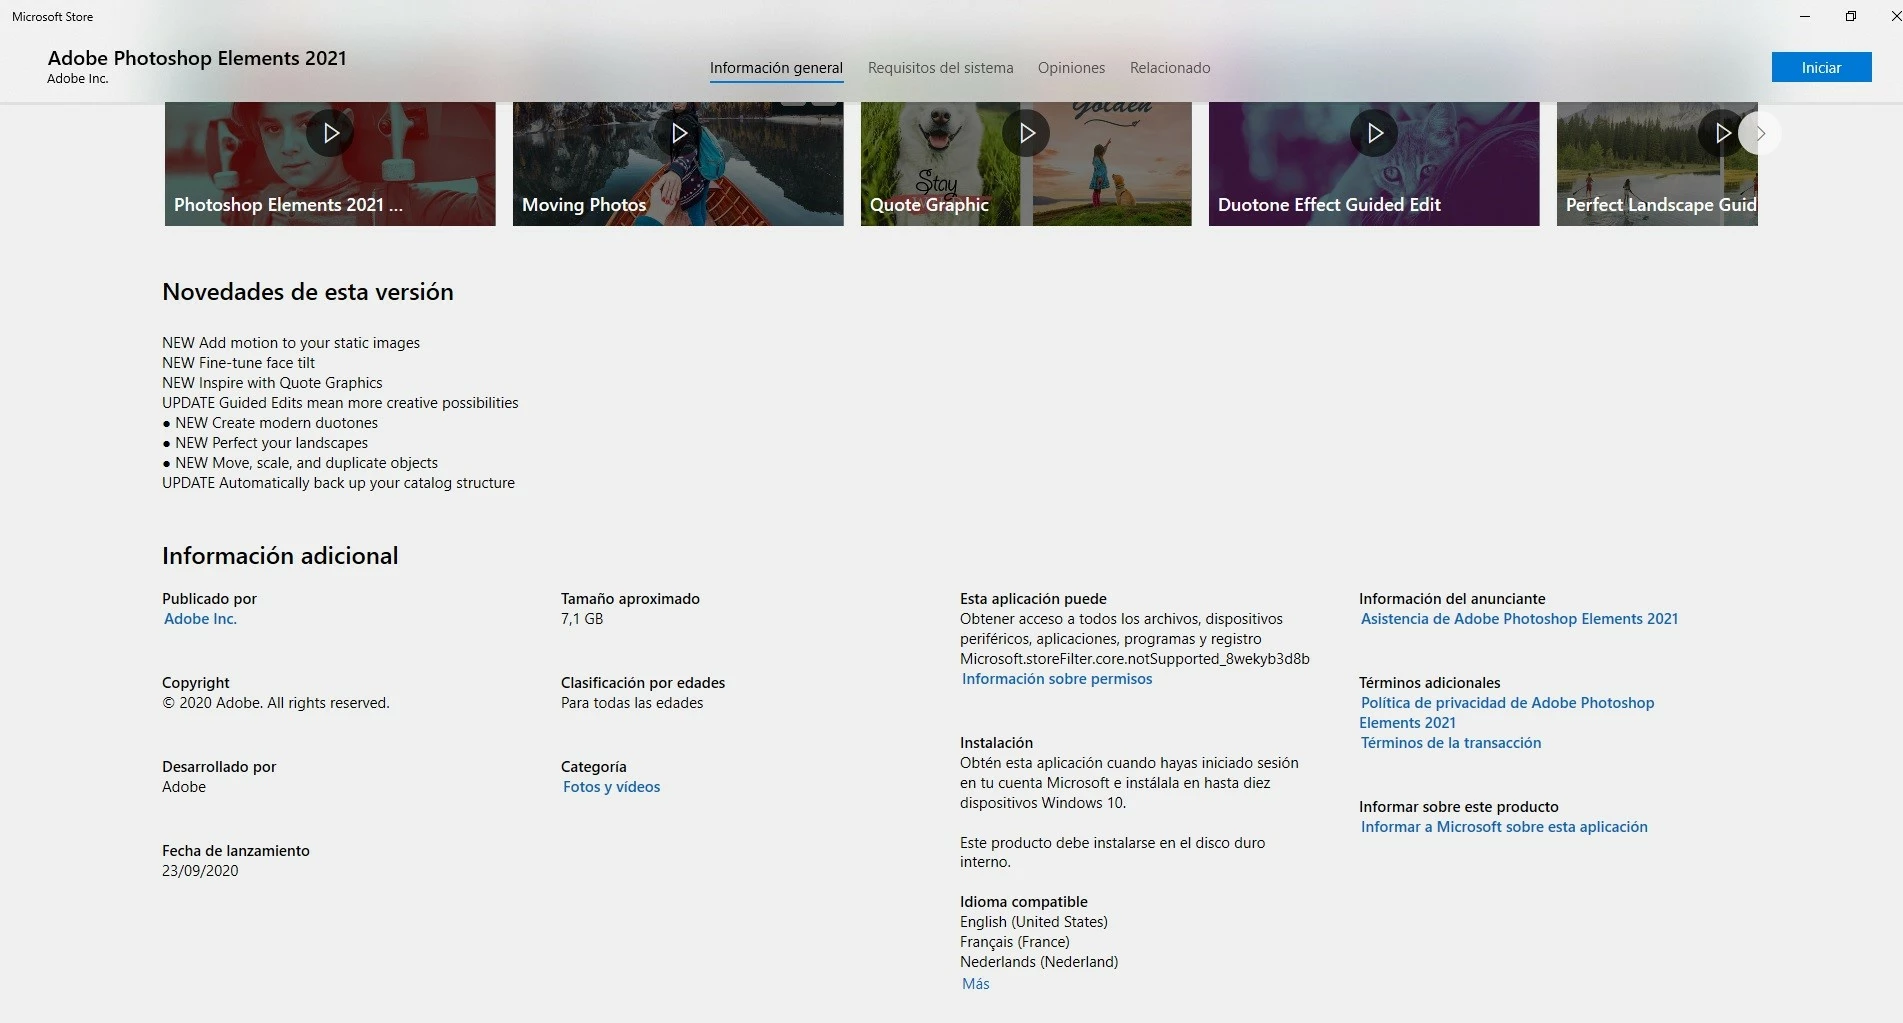The height and width of the screenshot is (1023, 1903).
Task: Click the copyright line "© 2020 Adobe. All rights reserved."
Action: point(276,703)
